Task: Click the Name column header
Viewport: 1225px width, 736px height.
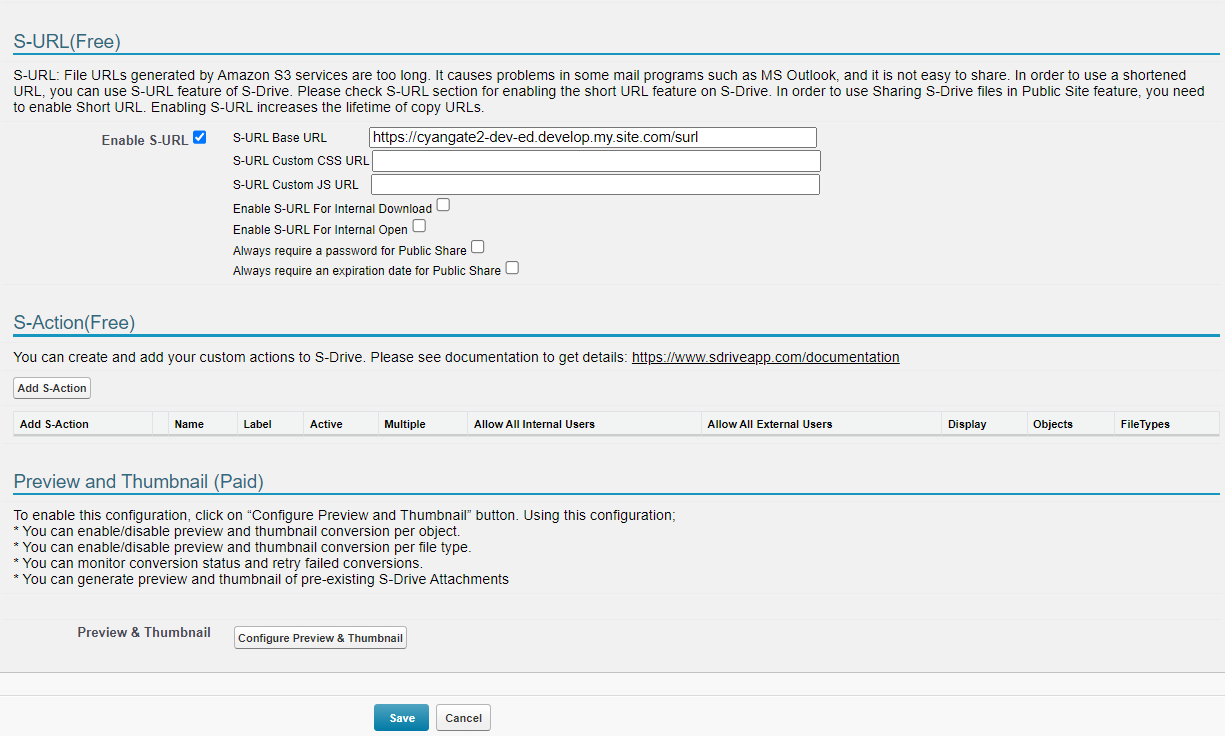Action: 189,424
